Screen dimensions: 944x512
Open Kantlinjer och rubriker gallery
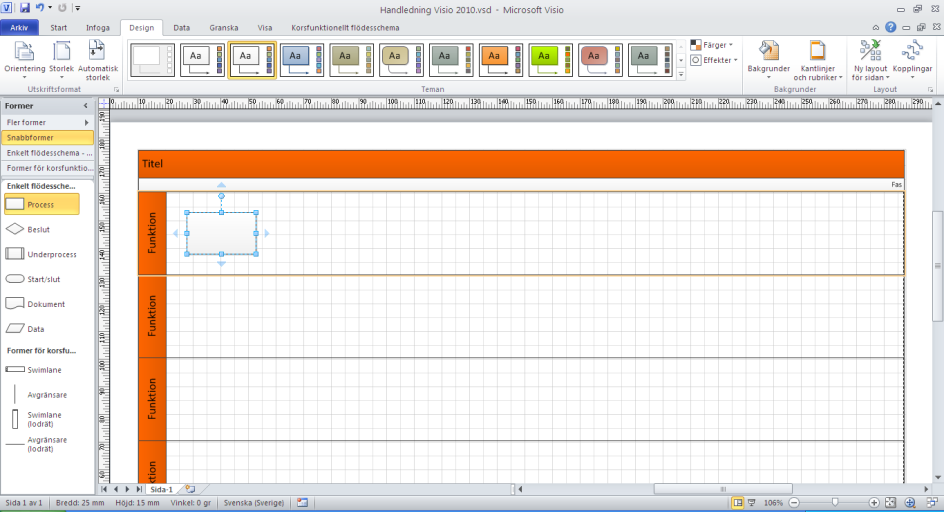(818, 60)
